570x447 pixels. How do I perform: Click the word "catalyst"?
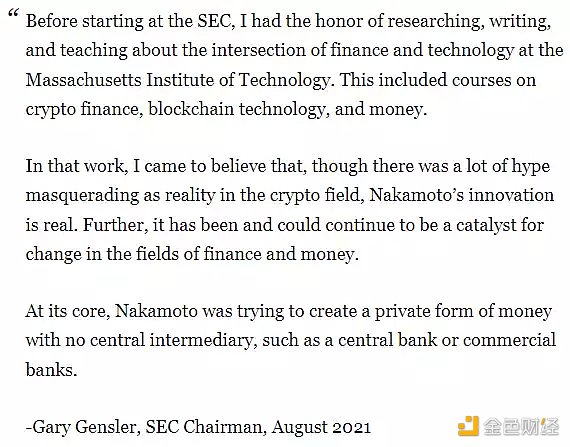coord(486,225)
